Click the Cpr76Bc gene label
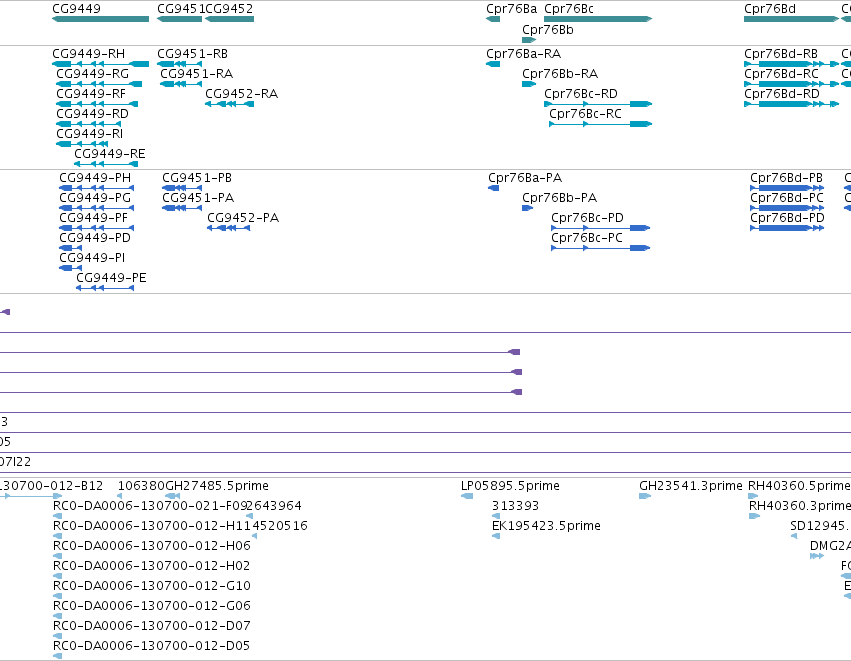The width and height of the screenshot is (851, 661). [x=569, y=9]
